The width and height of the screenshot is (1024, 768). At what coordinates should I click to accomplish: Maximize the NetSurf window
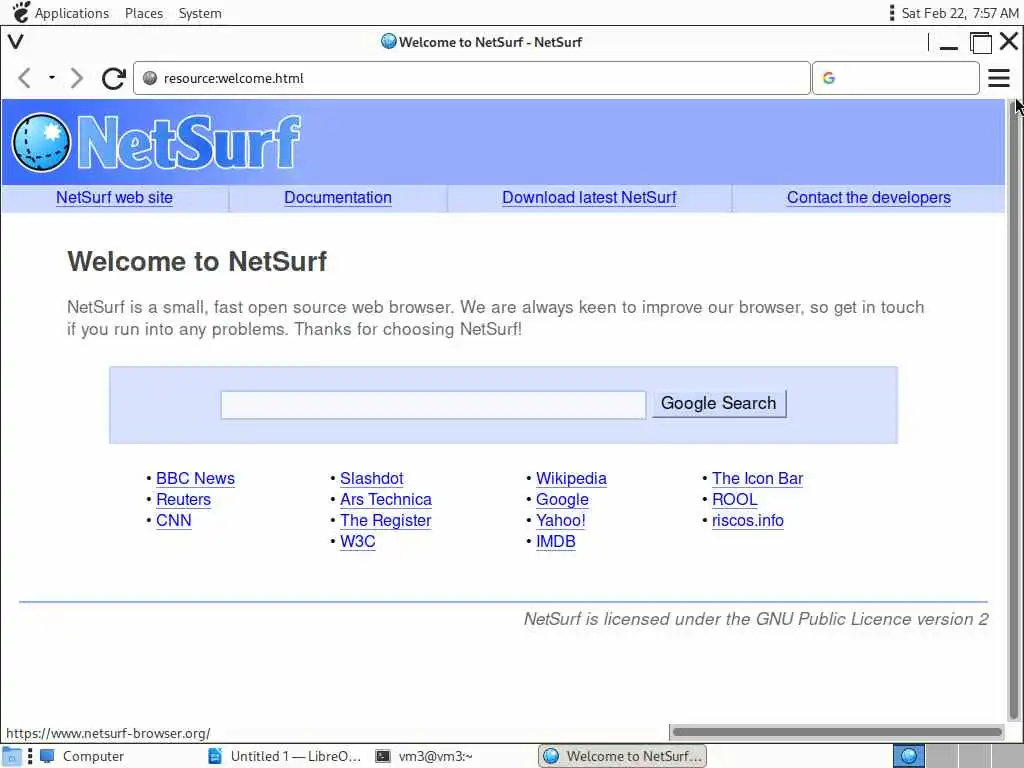[x=980, y=42]
